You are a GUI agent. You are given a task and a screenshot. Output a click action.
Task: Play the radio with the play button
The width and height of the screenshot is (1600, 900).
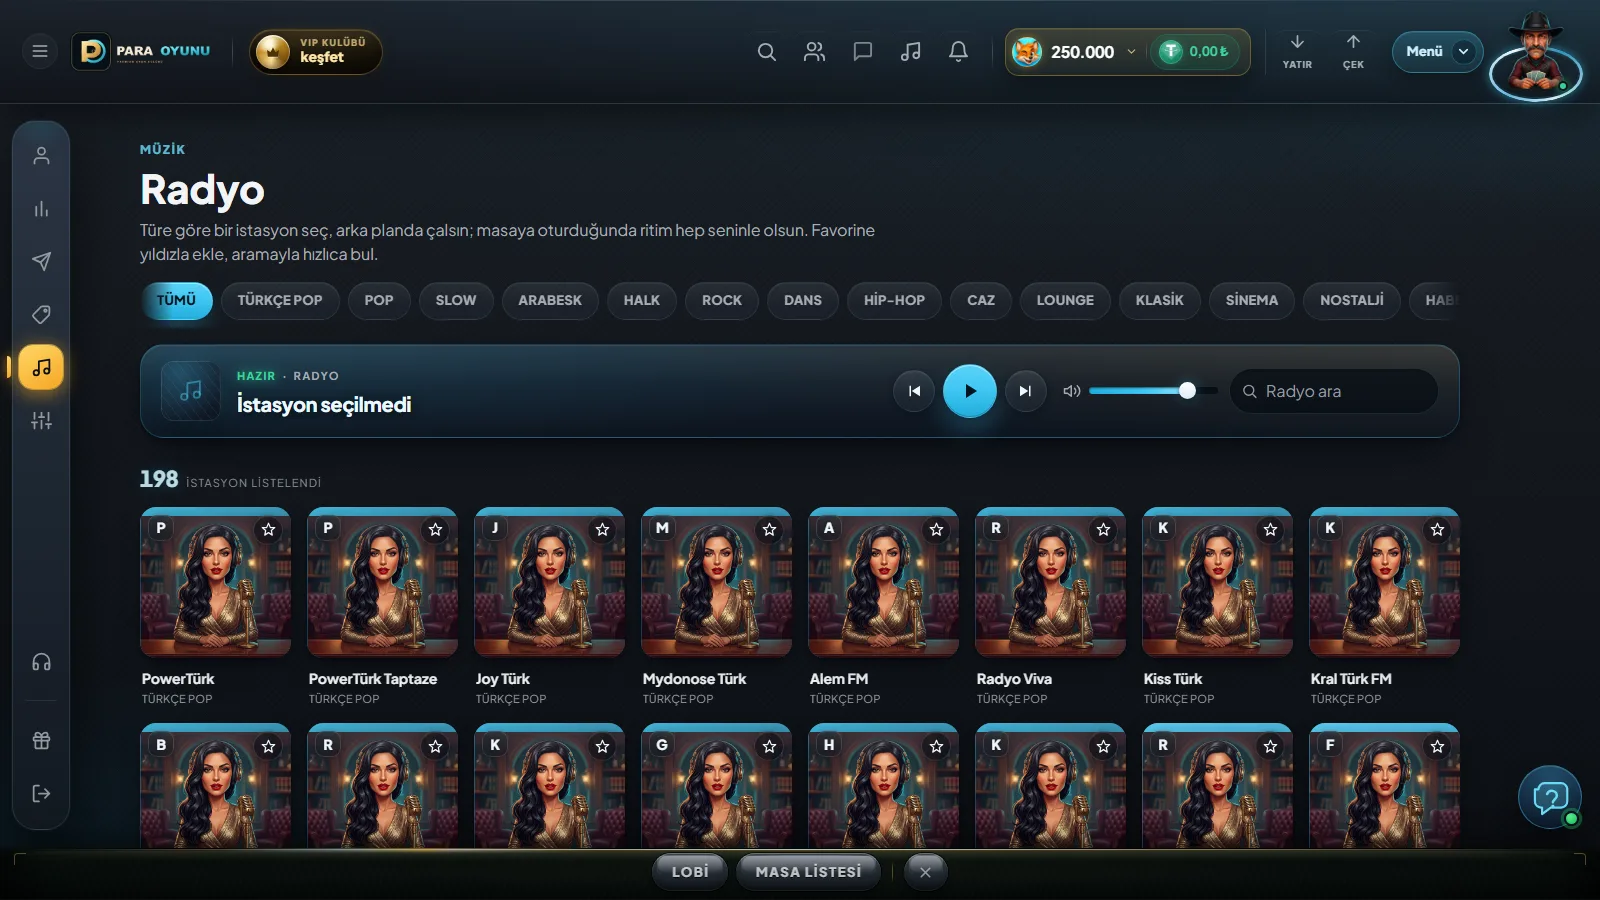(x=970, y=391)
